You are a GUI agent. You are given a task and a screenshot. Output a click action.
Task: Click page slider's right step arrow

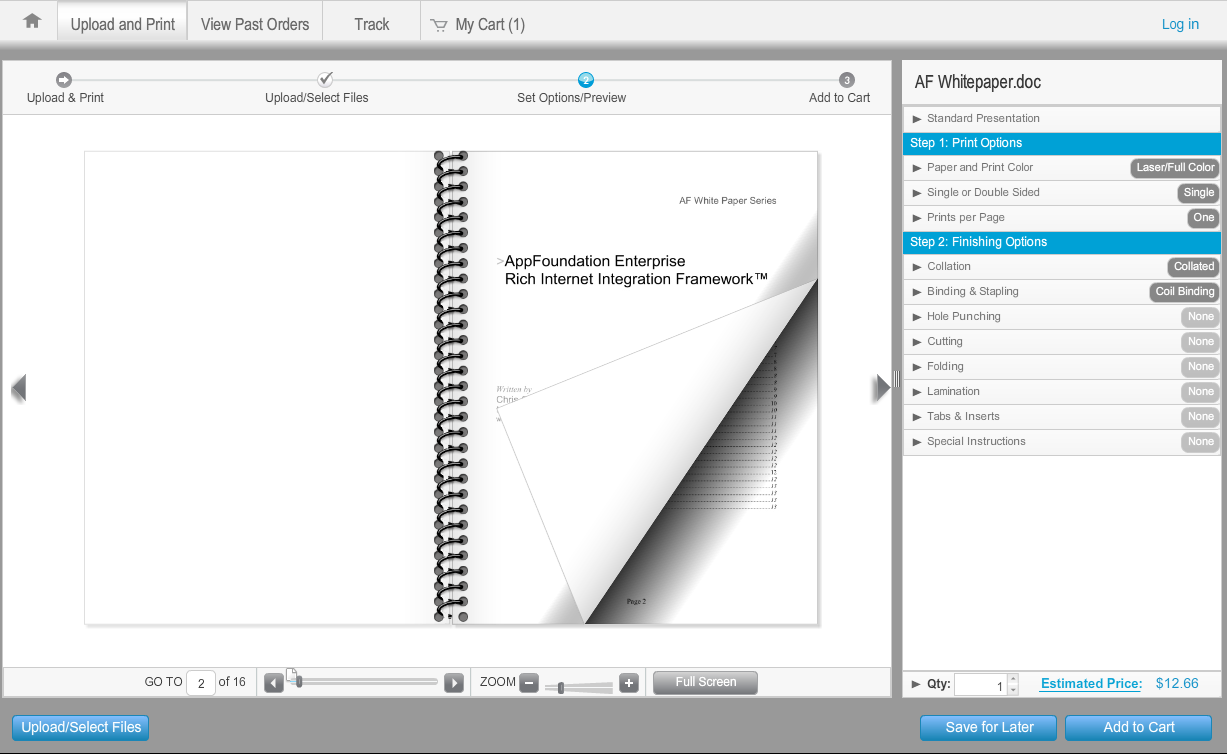click(454, 684)
